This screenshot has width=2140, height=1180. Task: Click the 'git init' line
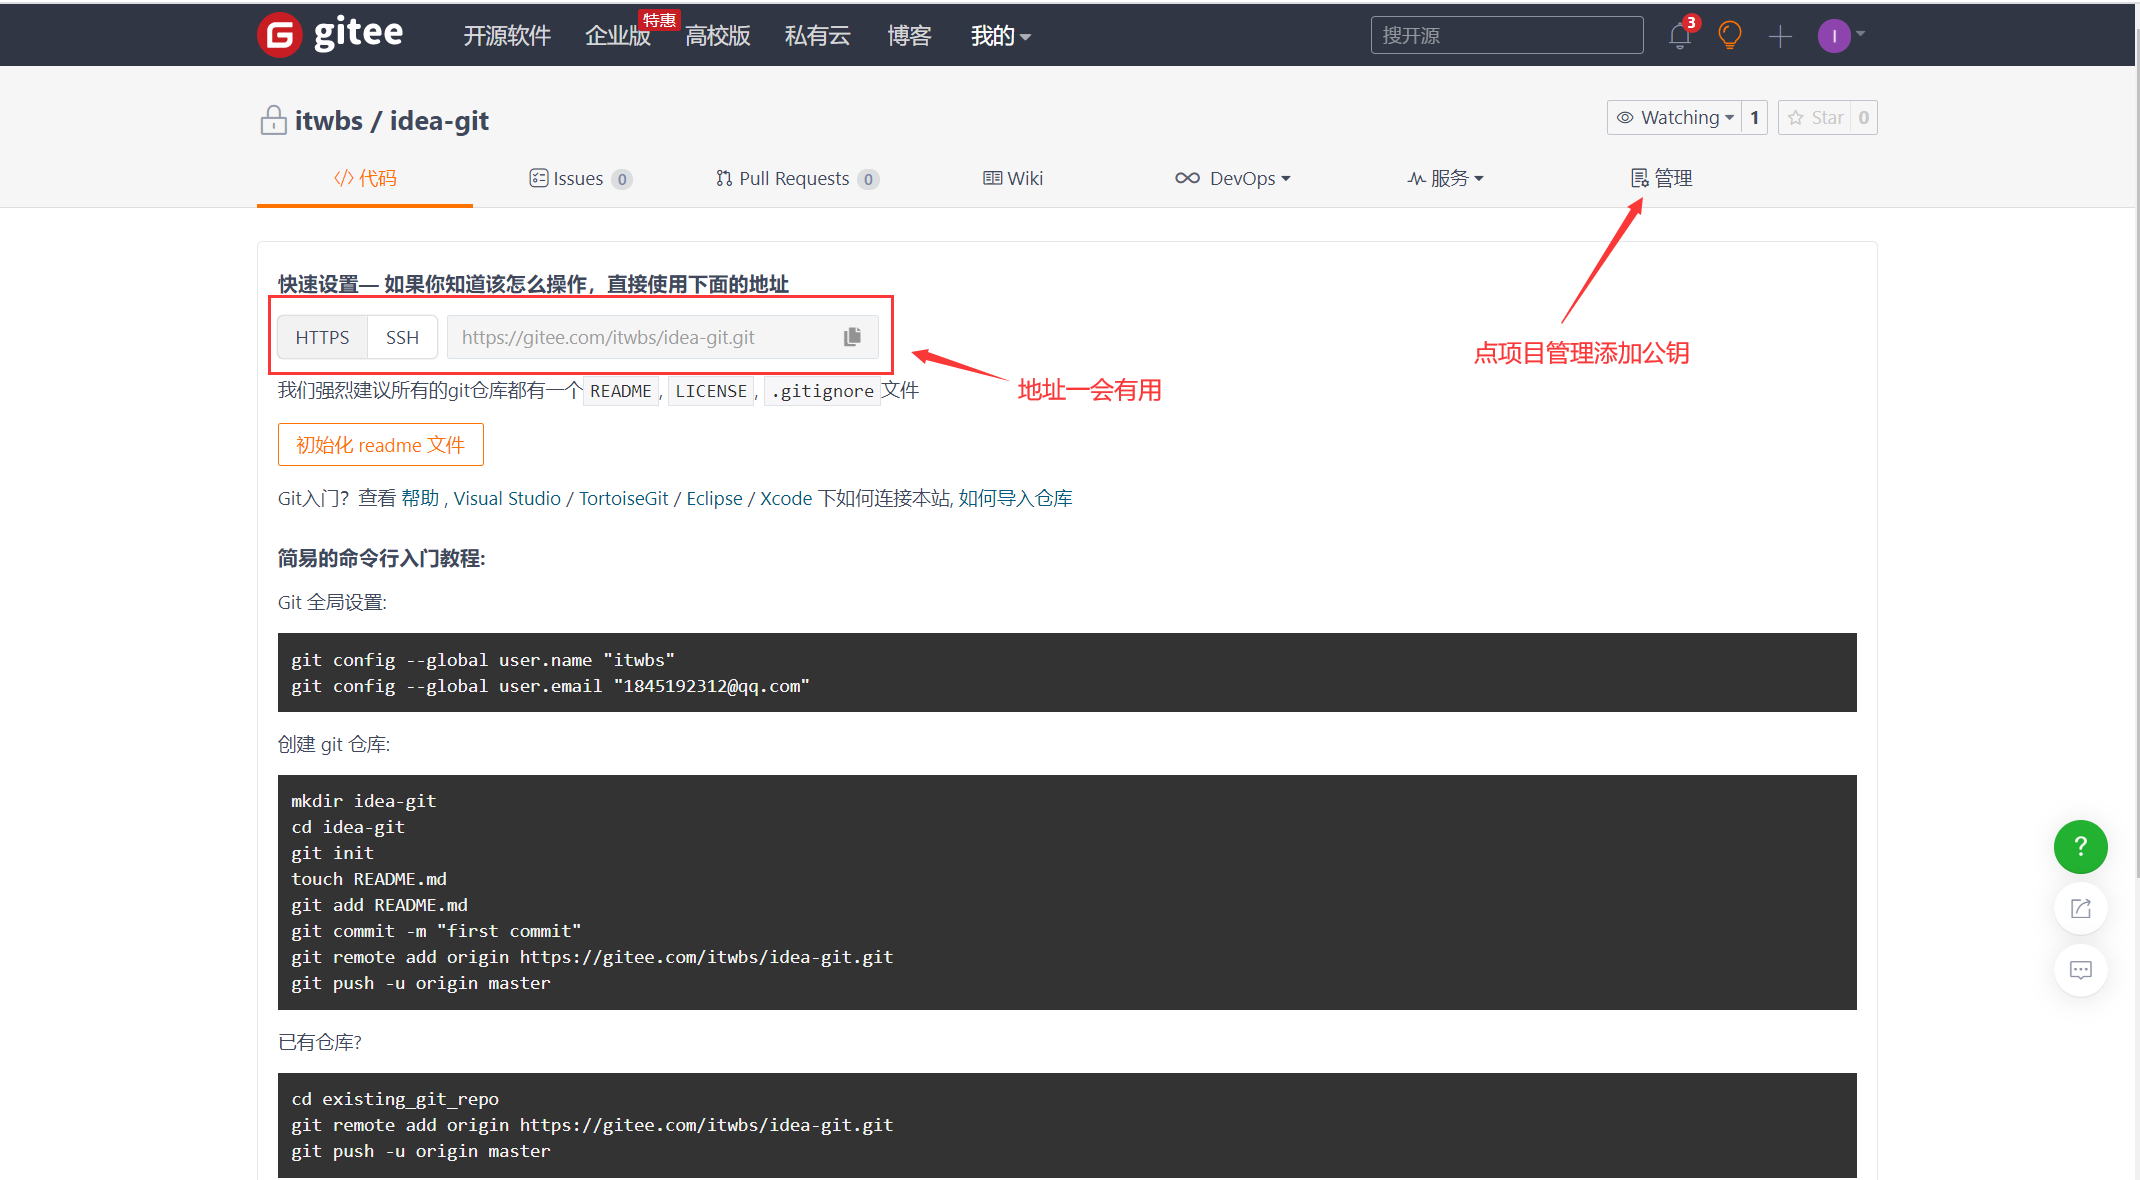pyautogui.click(x=332, y=853)
